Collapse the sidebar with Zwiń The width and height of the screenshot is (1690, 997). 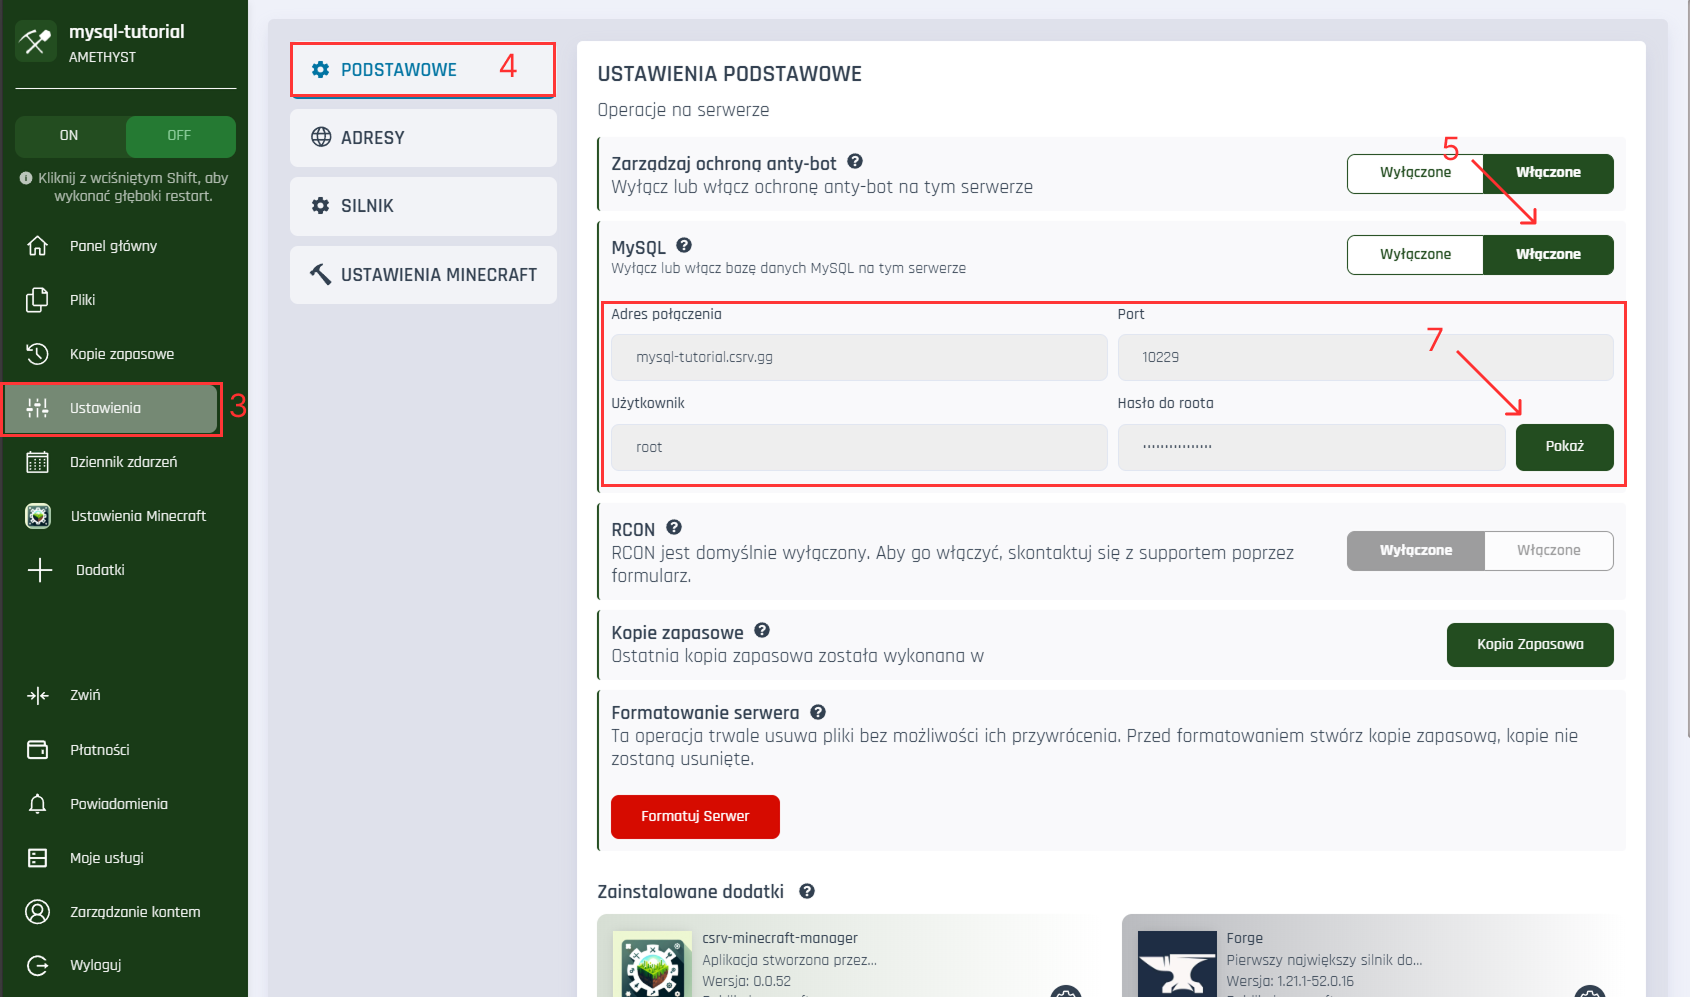(84, 695)
